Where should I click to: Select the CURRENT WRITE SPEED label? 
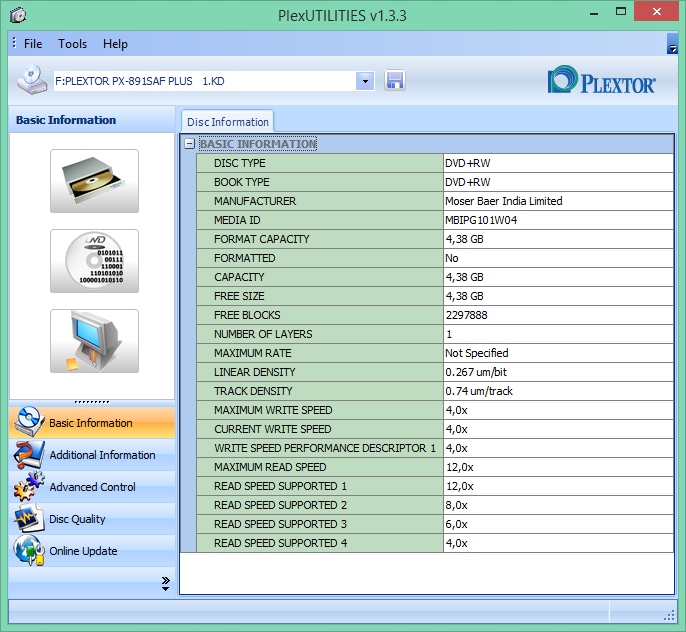pyautogui.click(x=273, y=429)
